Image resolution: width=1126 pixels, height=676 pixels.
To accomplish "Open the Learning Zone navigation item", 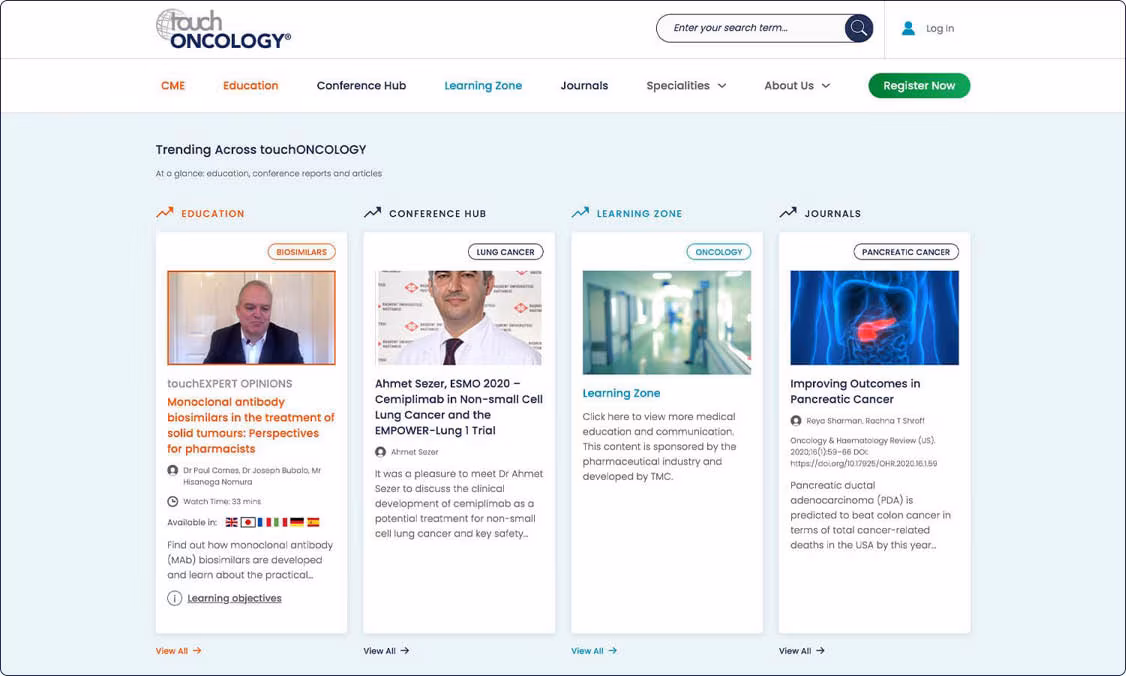I will (483, 85).
